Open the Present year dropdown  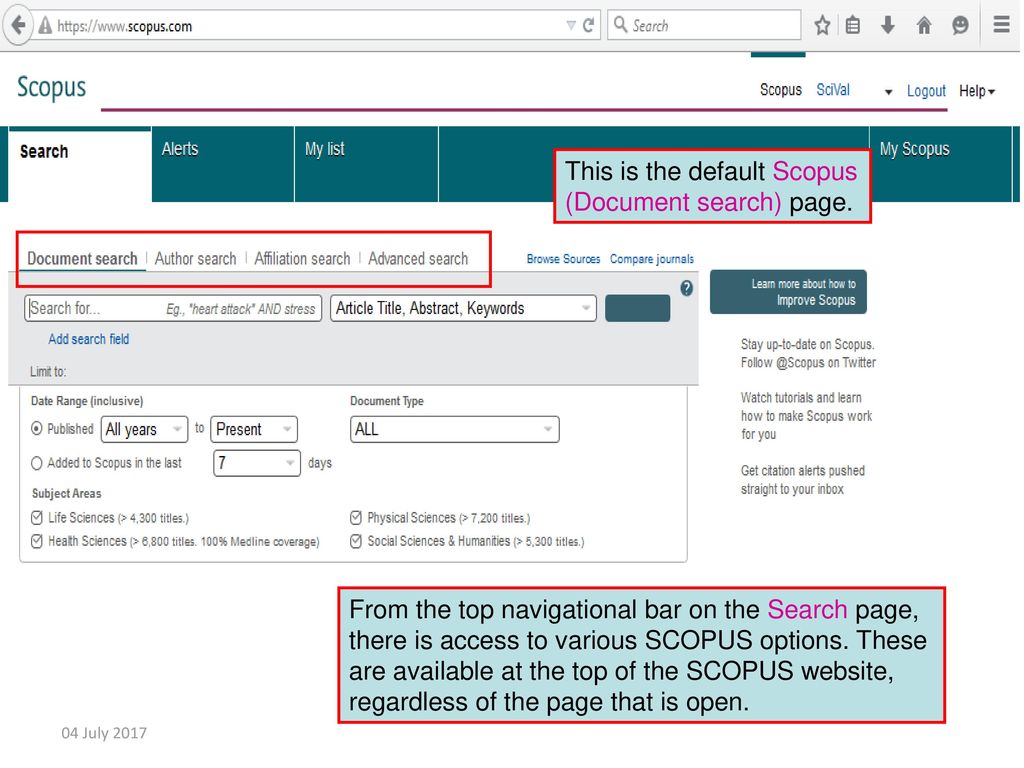pos(254,429)
